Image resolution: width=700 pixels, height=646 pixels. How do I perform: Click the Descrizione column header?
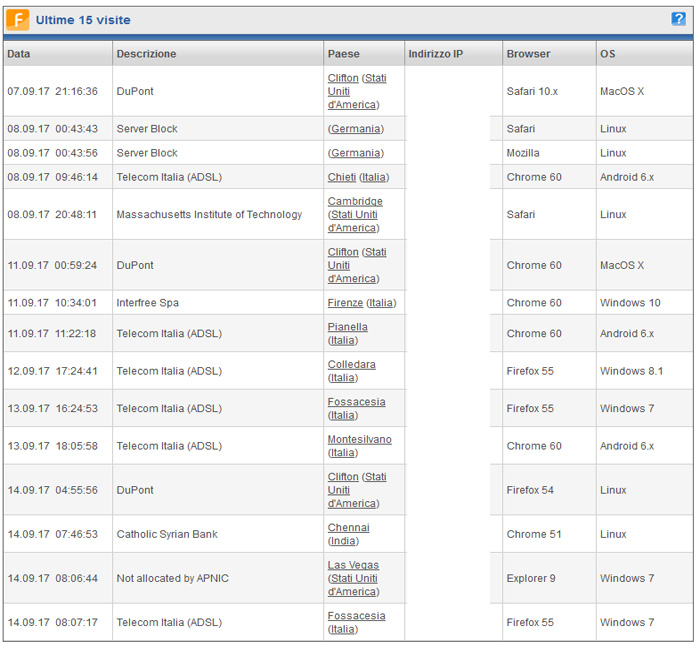(x=218, y=54)
